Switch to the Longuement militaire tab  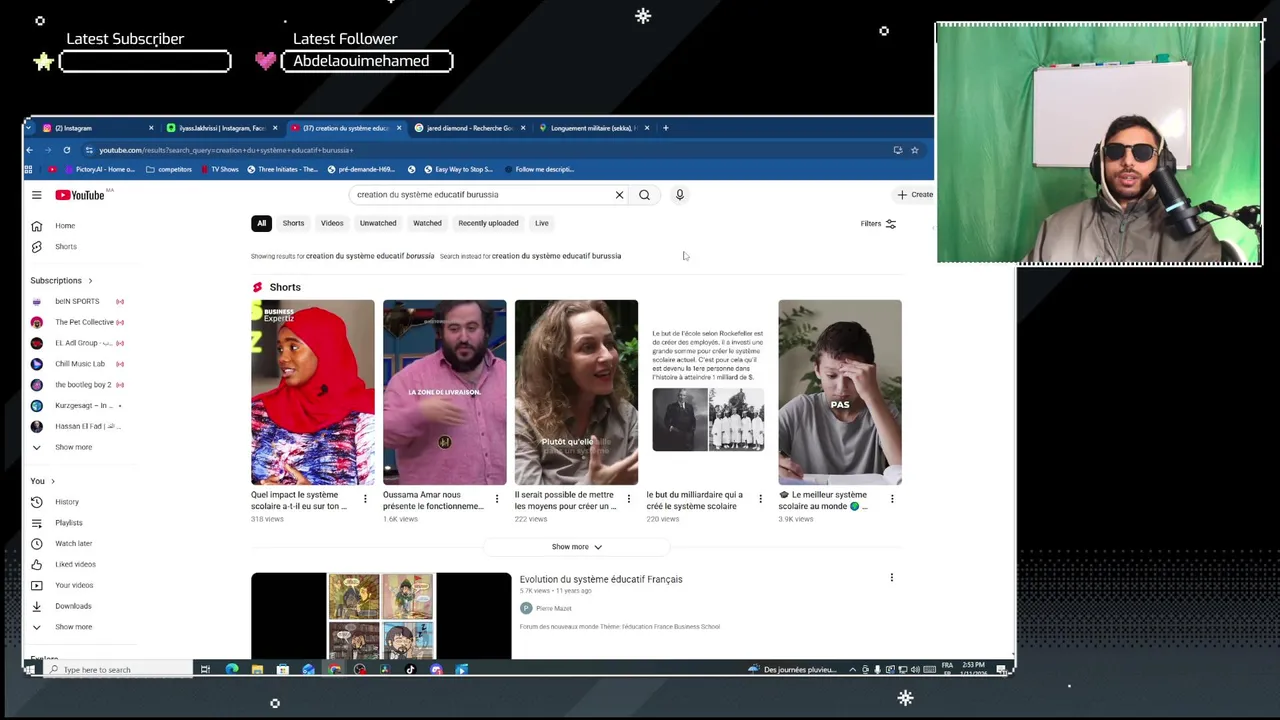594,128
